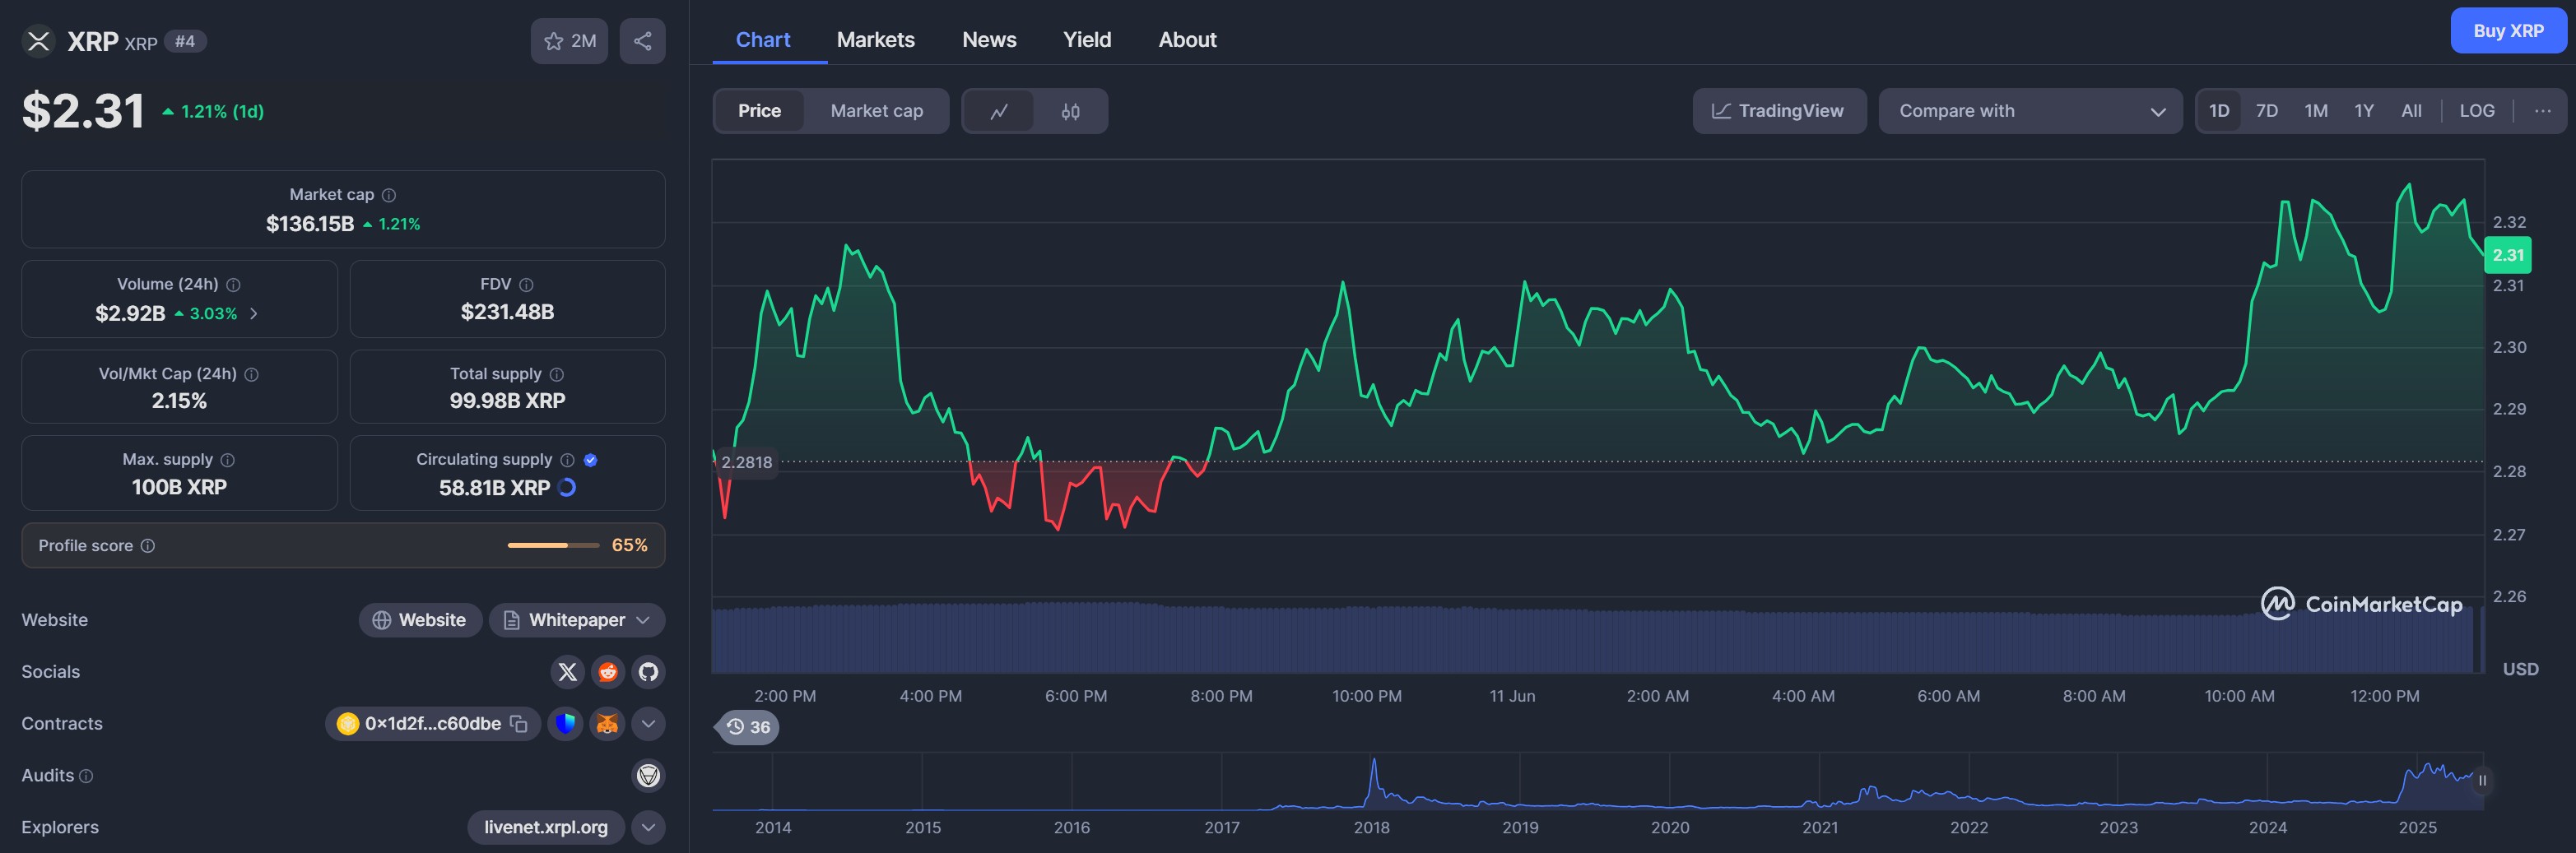Toggle LOG scale on chart

pyautogui.click(x=2476, y=111)
